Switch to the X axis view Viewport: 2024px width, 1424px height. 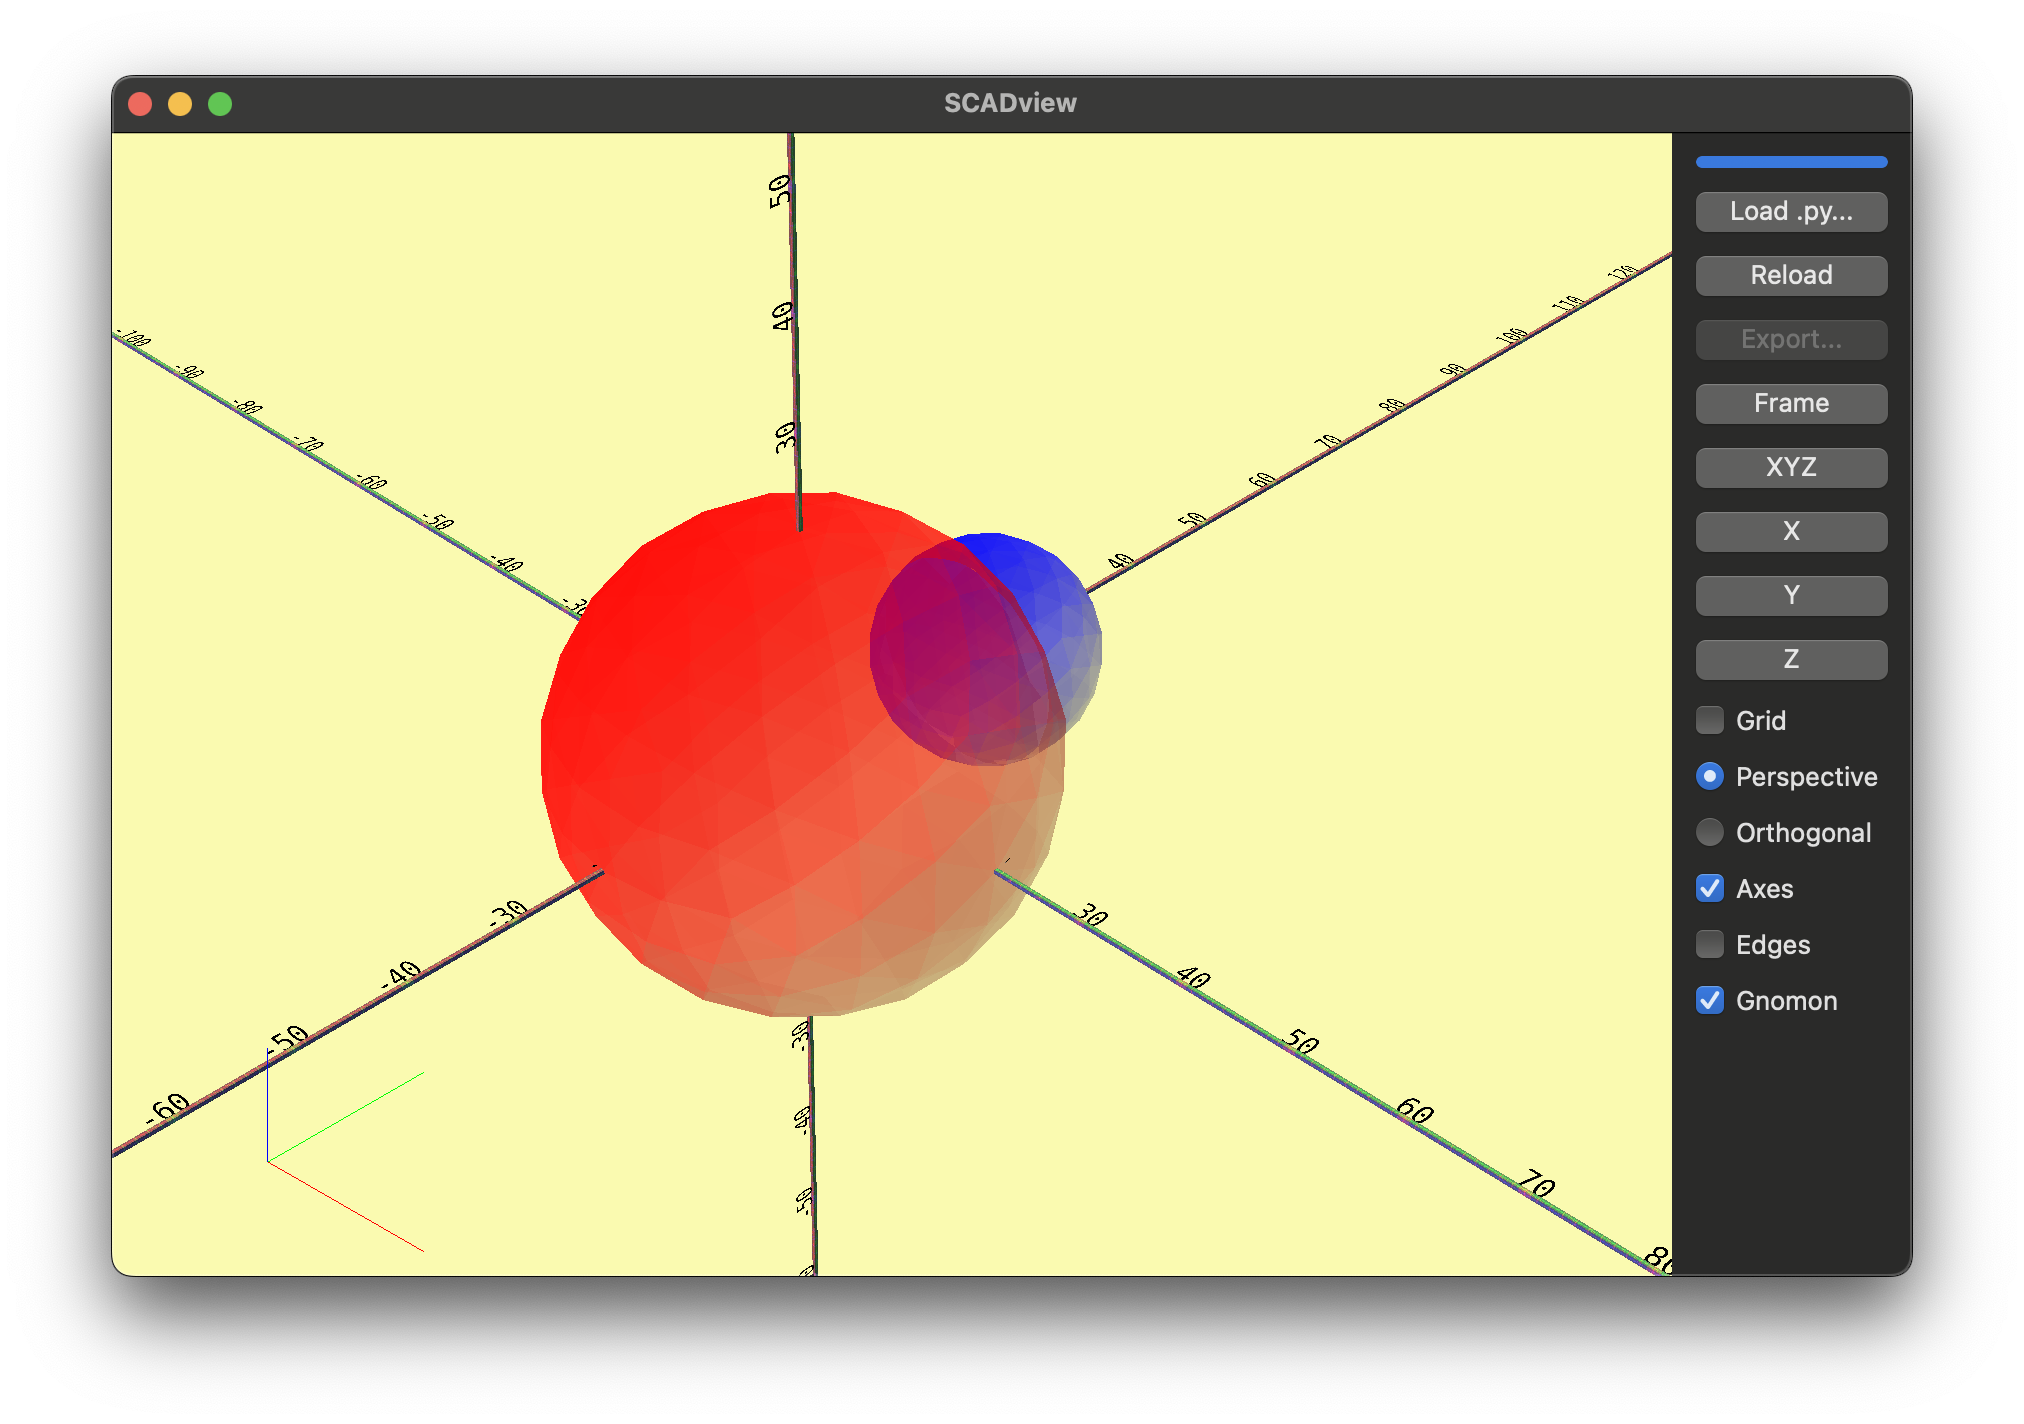[x=1791, y=532]
